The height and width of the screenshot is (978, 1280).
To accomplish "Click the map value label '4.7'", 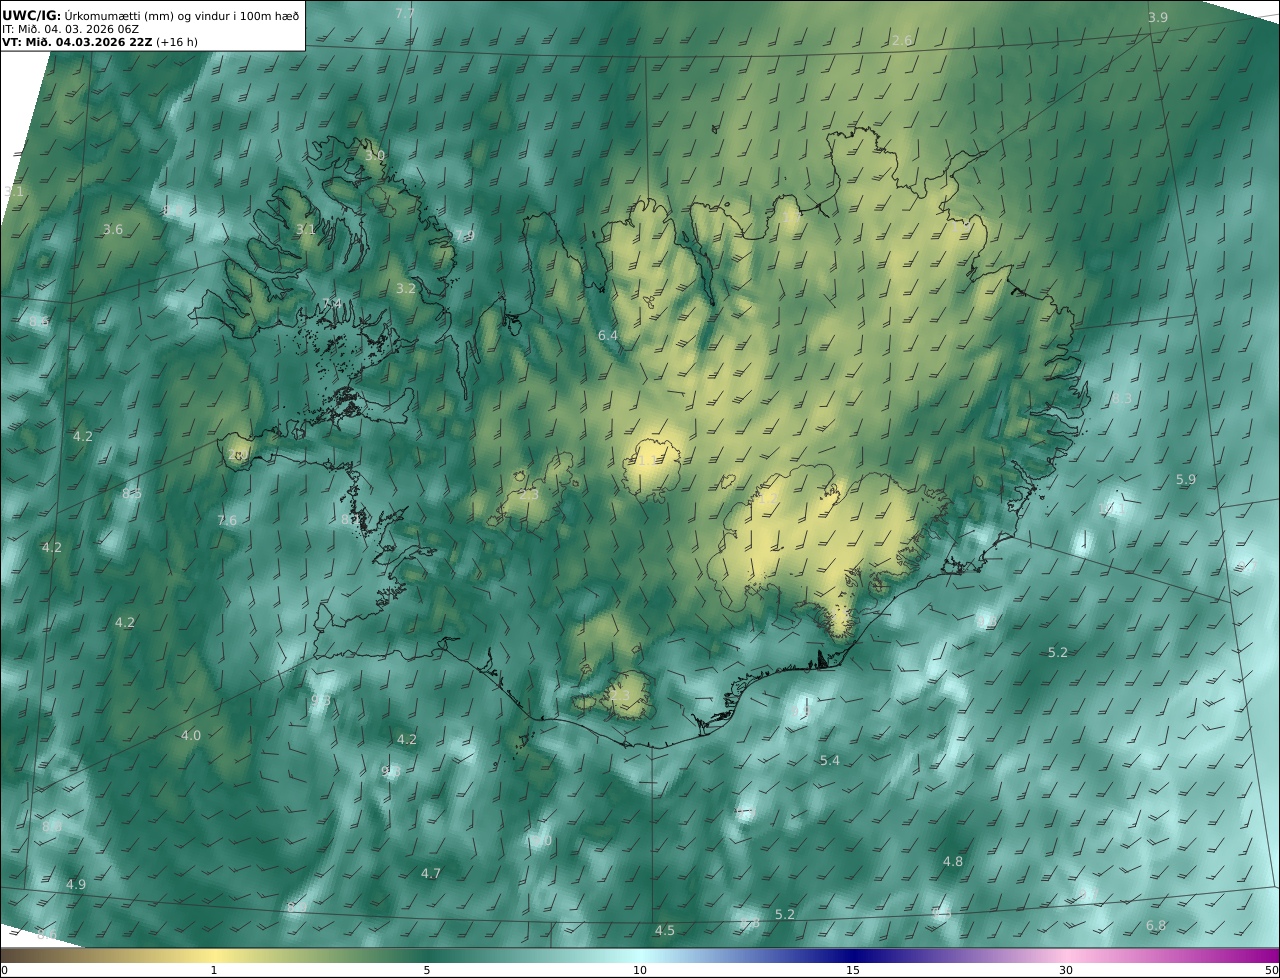I will [x=431, y=874].
